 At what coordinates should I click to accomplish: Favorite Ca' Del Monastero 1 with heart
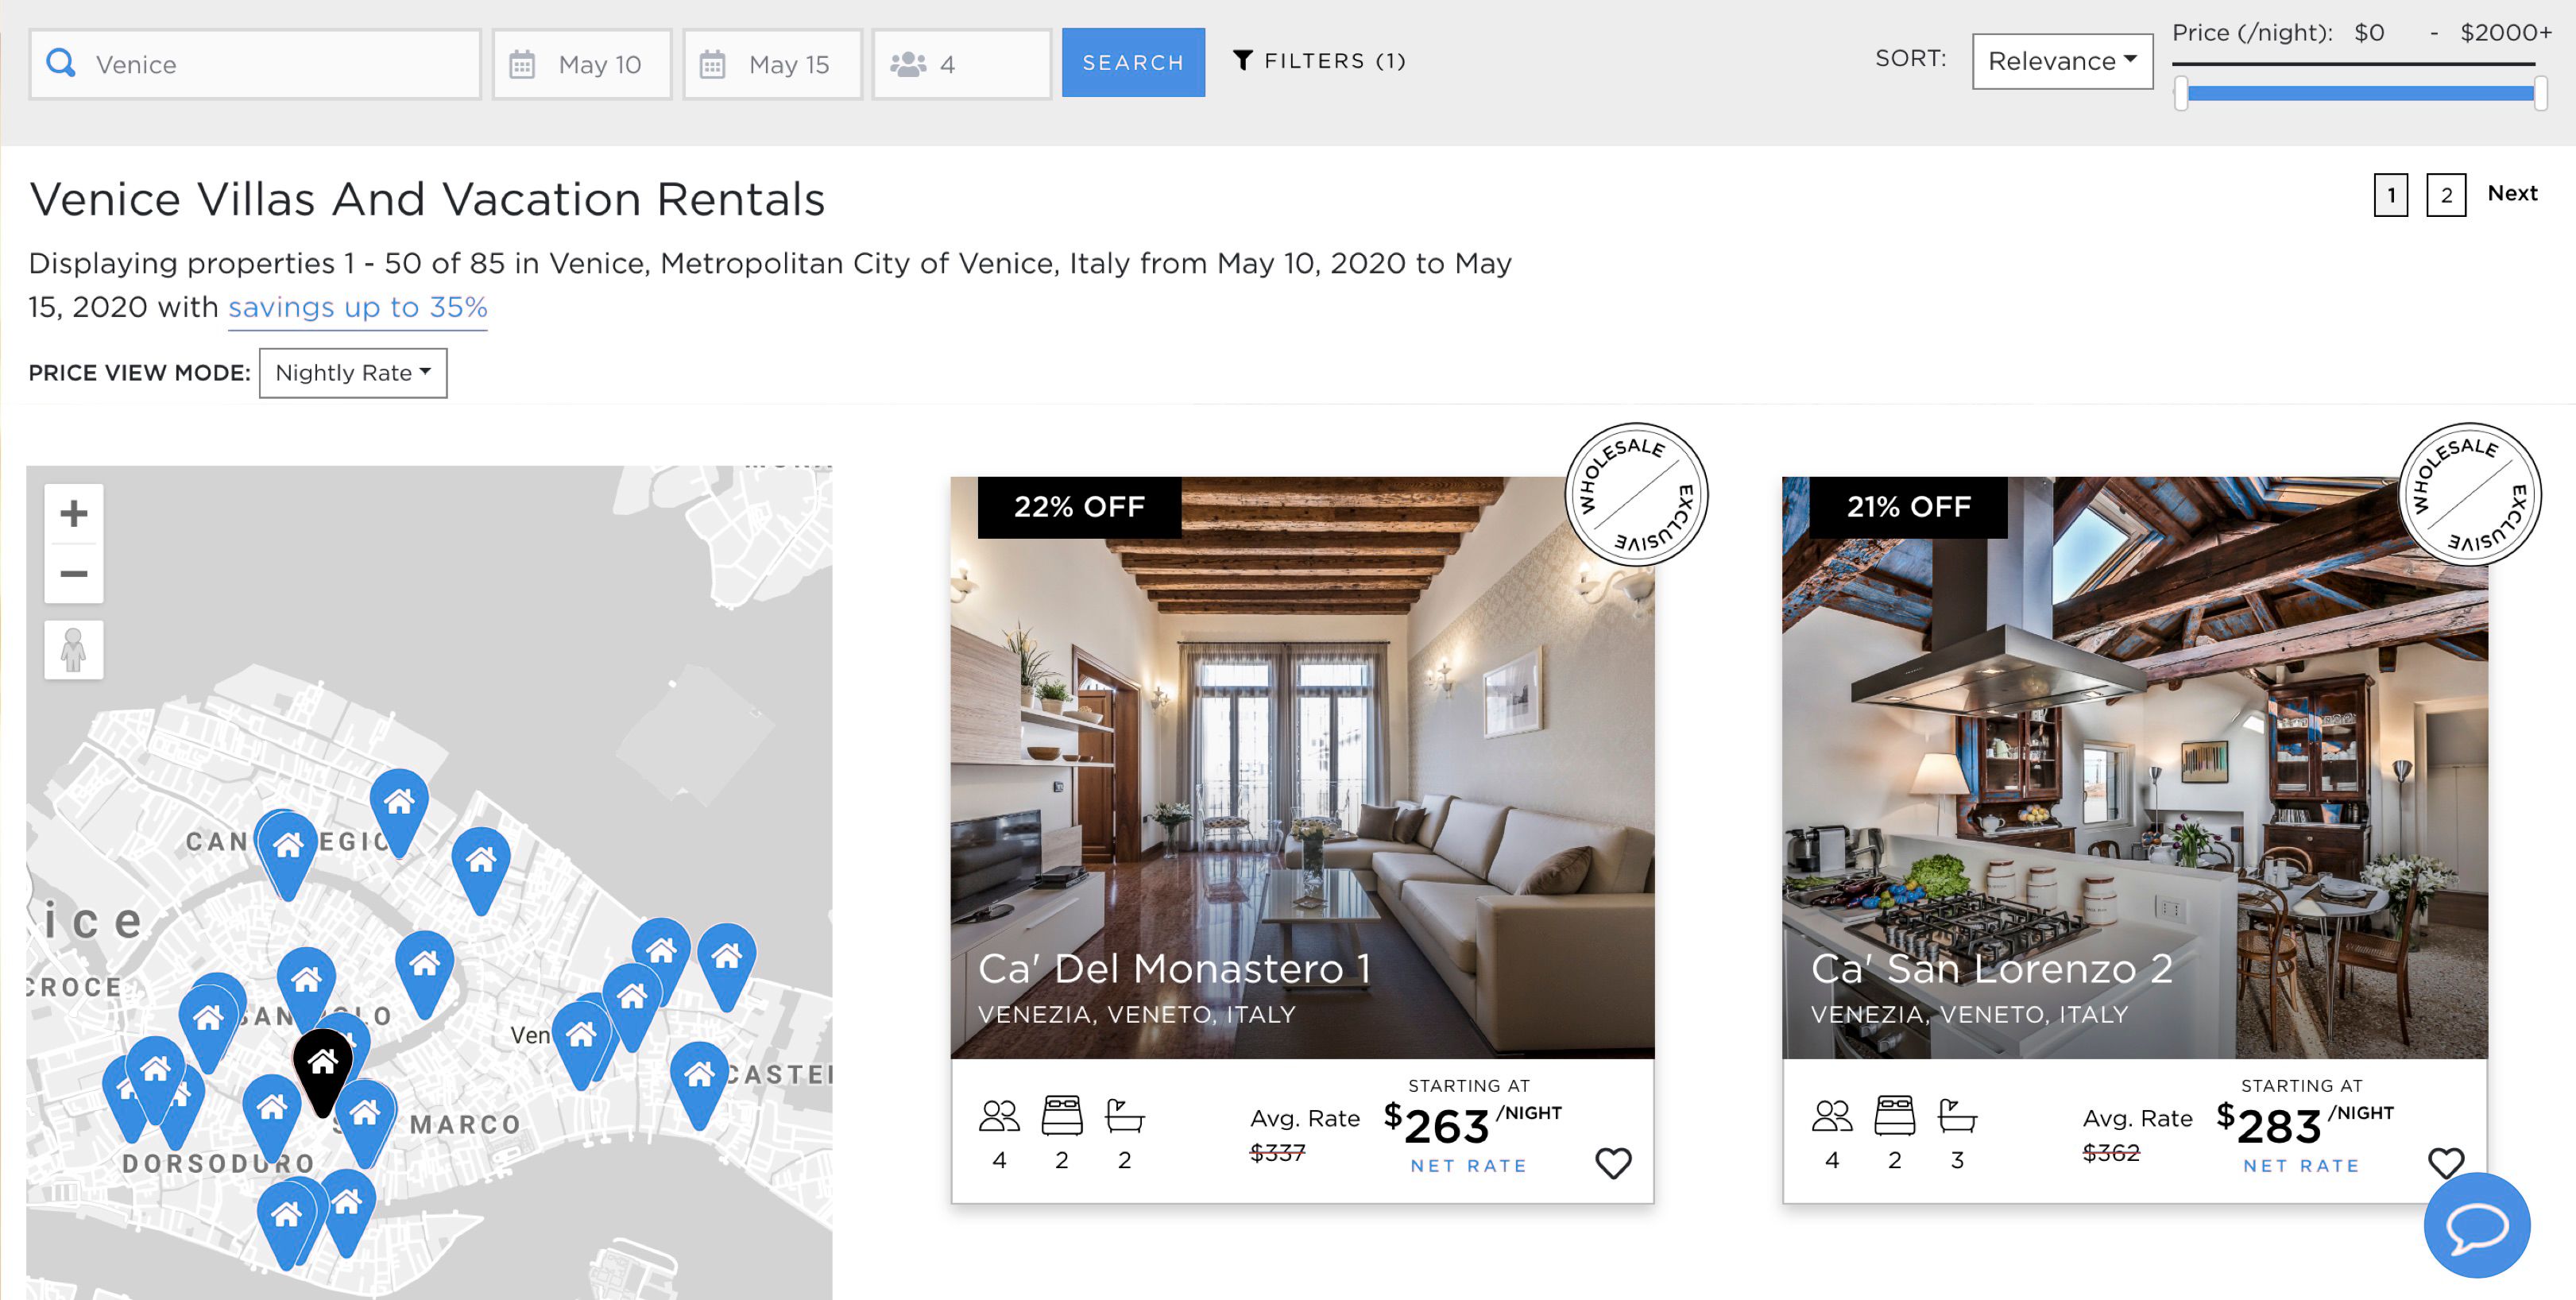1613,1163
